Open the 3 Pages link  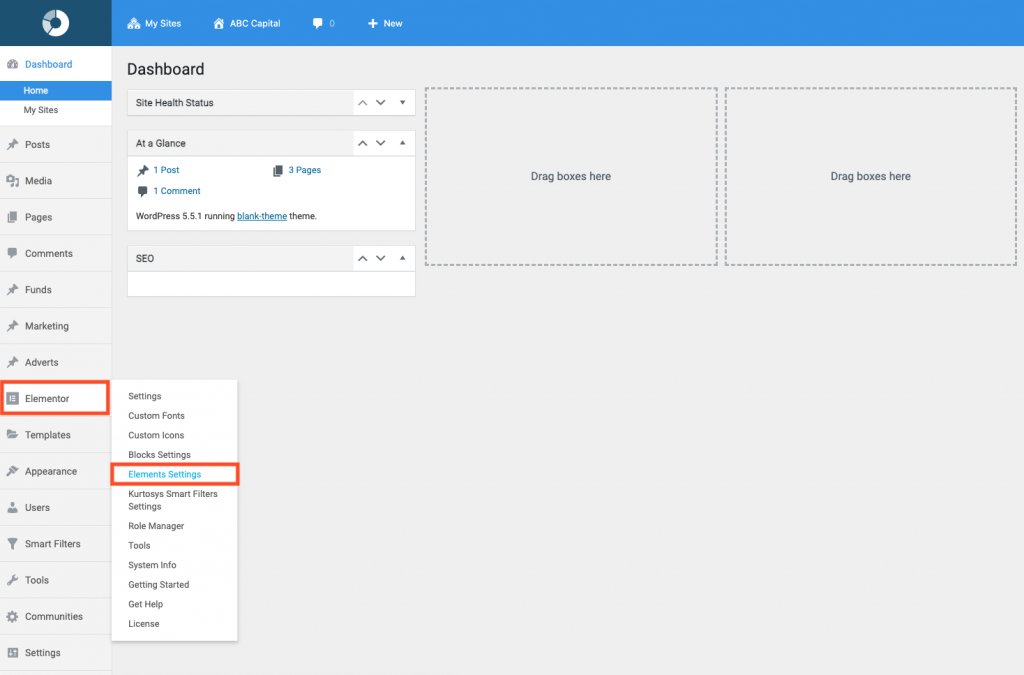coord(305,170)
